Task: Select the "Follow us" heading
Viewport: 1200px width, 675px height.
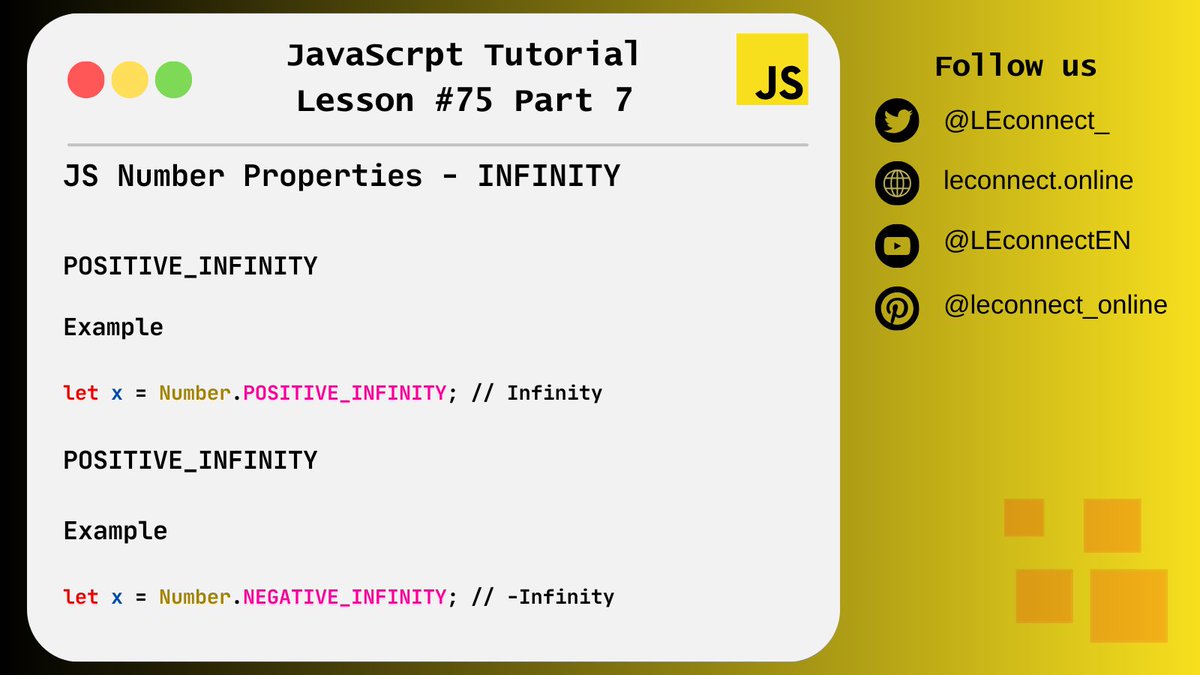Action: point(1015,66)
